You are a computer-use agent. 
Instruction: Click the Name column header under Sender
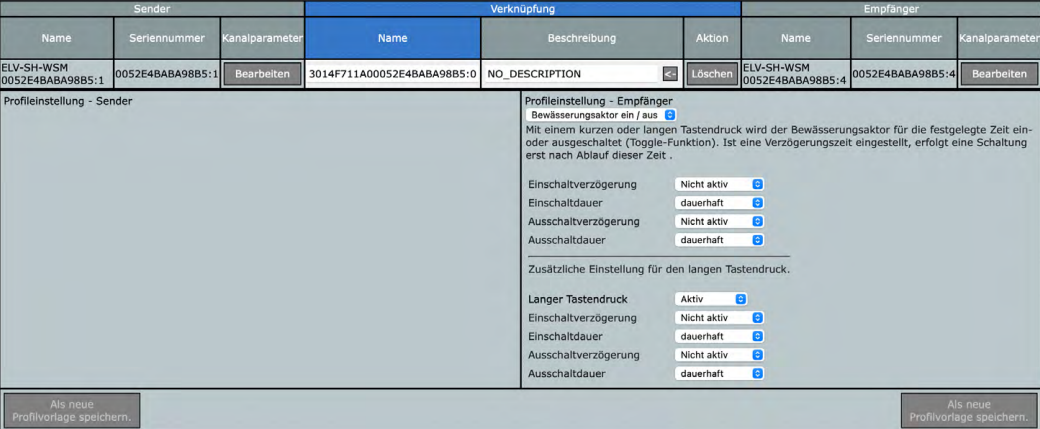[x=56, y=38]
